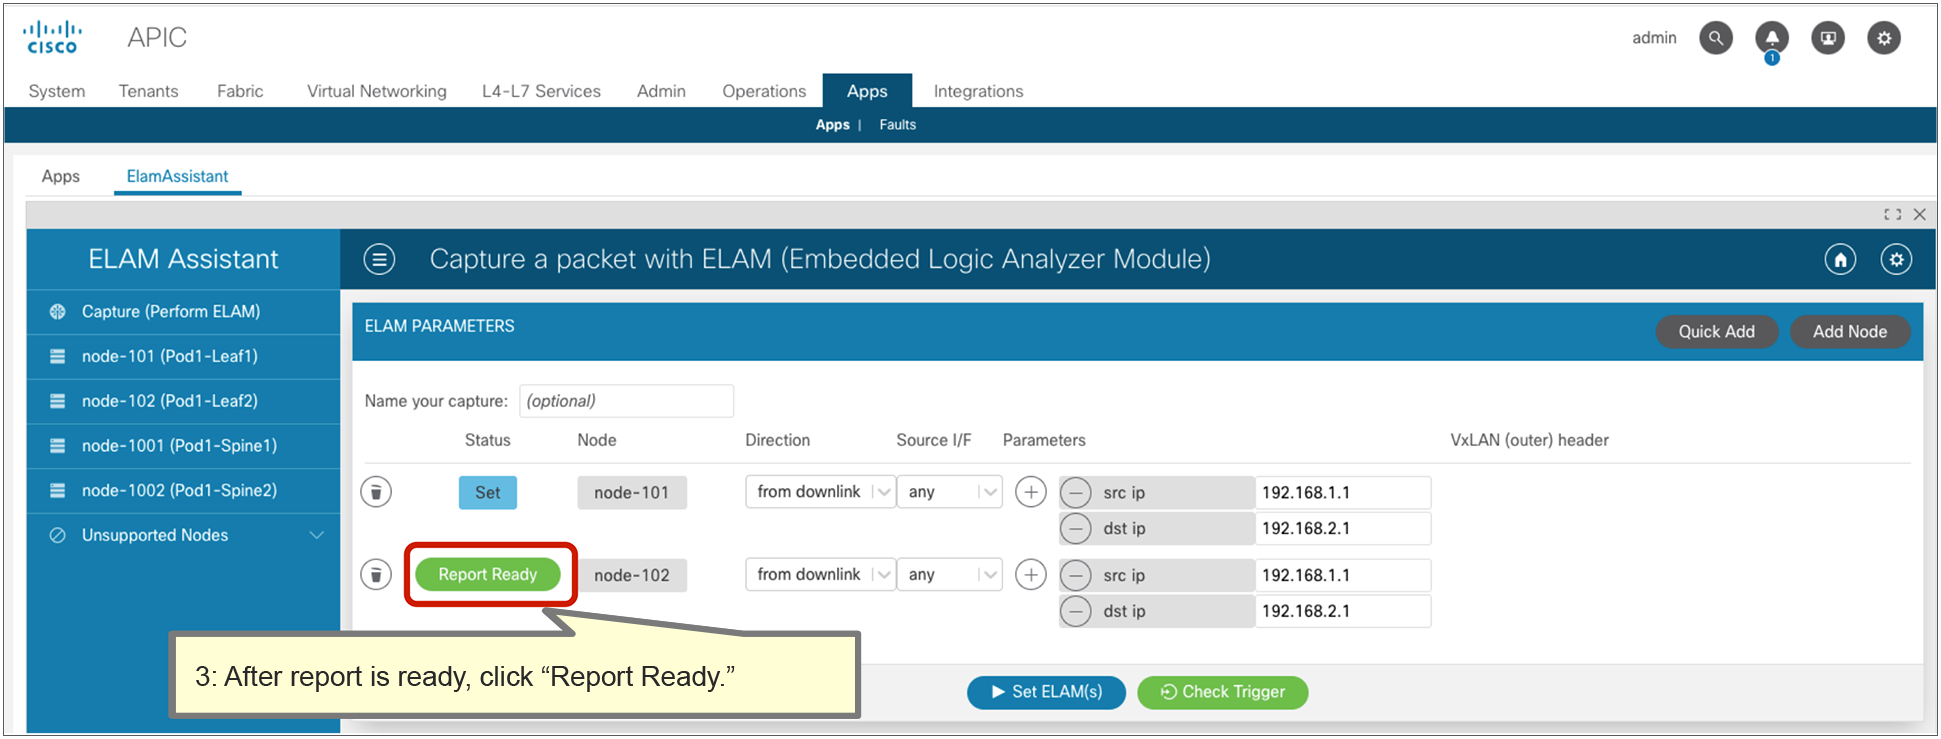
Task: Open the System menu
Action: pyautogui.click(x=57, y=91)
